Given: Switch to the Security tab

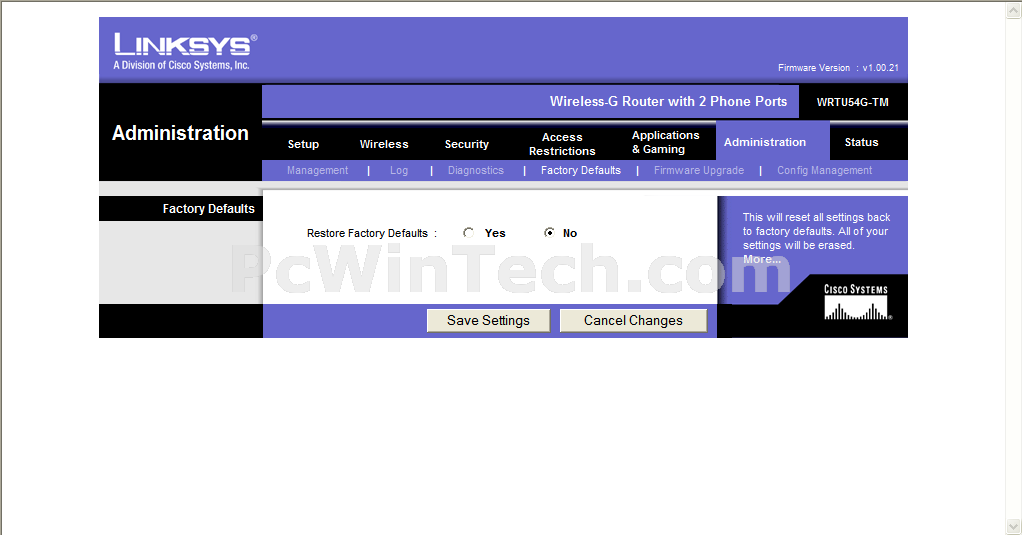Looking at the screenshot, I should (x=467, y=144).
